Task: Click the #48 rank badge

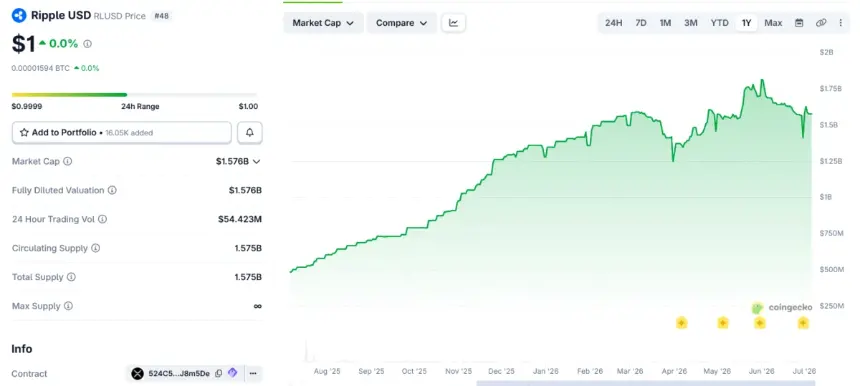Action: [x=161, y=16]
